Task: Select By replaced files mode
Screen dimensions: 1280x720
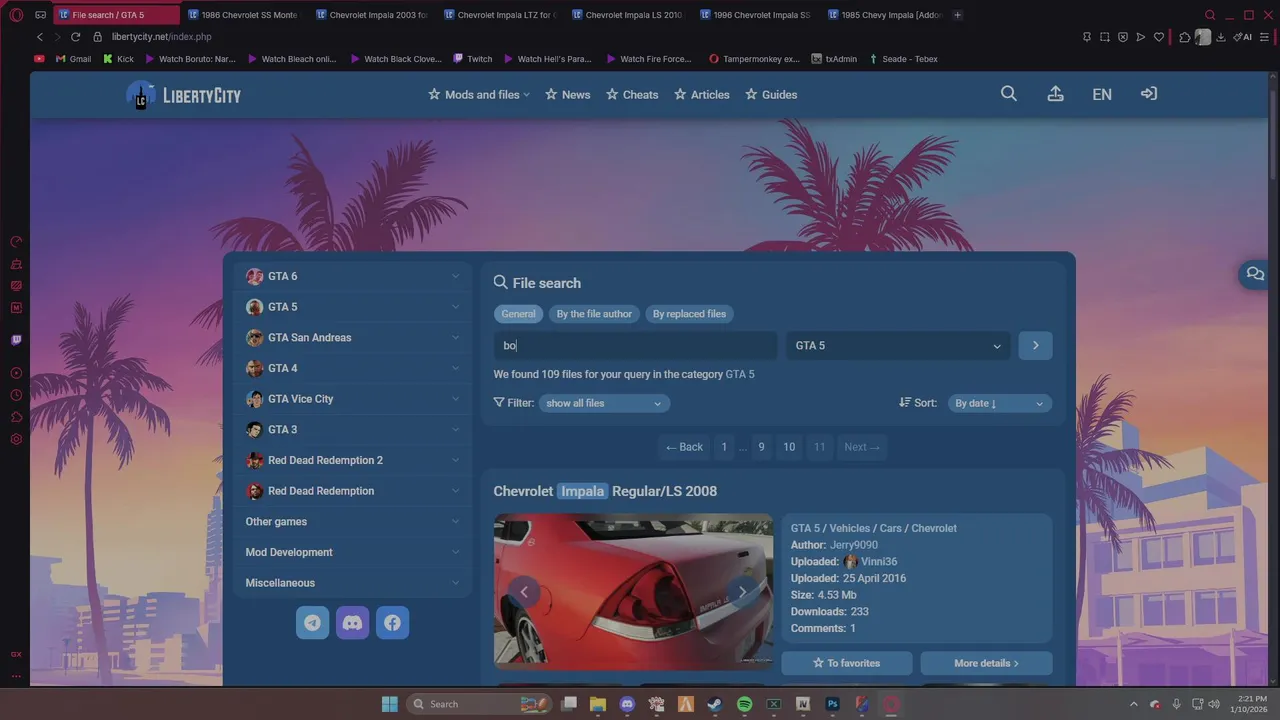Action: tap(689, 314)
